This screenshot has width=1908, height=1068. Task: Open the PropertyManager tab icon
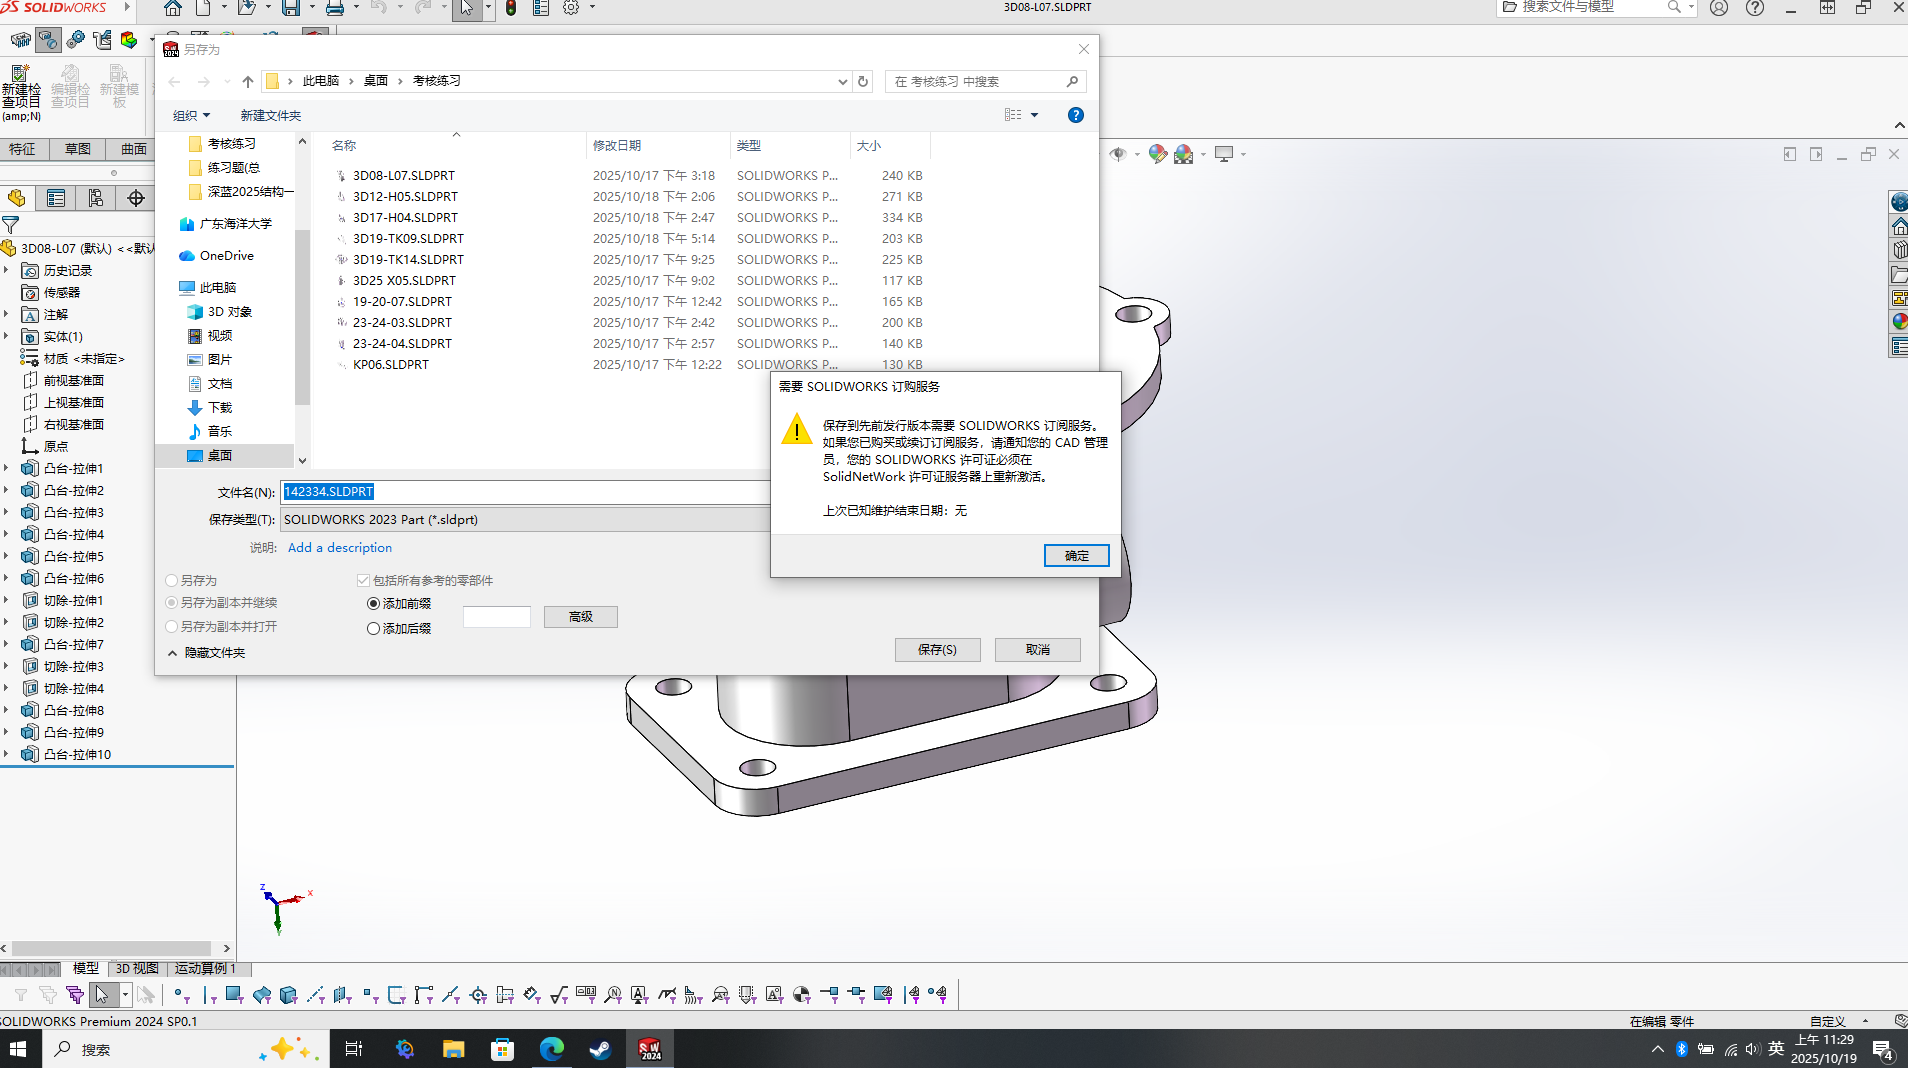[x=56, y=198]
